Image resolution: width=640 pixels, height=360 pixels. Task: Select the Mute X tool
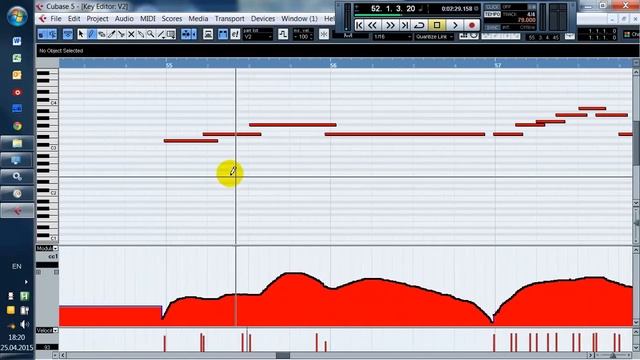pyautogui.click(x=131, y=34)
